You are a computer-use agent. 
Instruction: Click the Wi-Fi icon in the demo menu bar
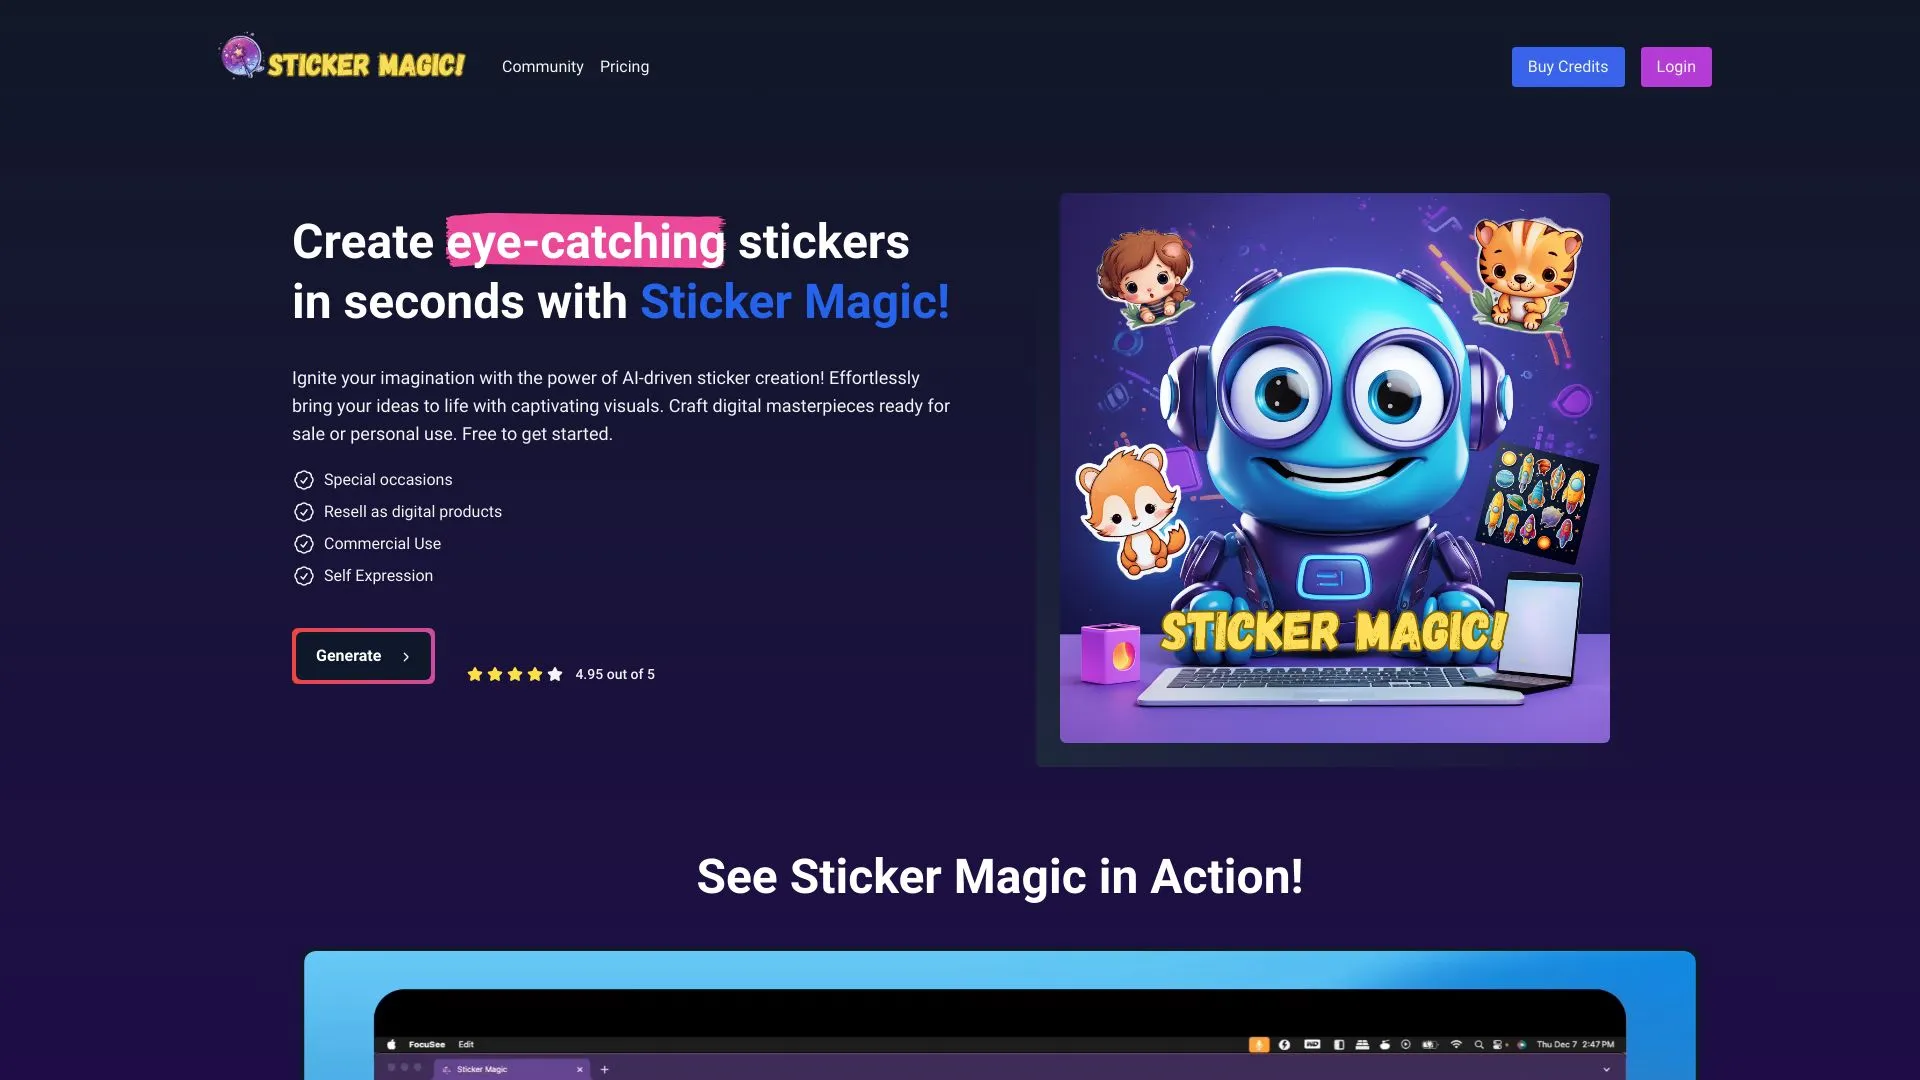pyautogui.click(x=1456, y=1044)
